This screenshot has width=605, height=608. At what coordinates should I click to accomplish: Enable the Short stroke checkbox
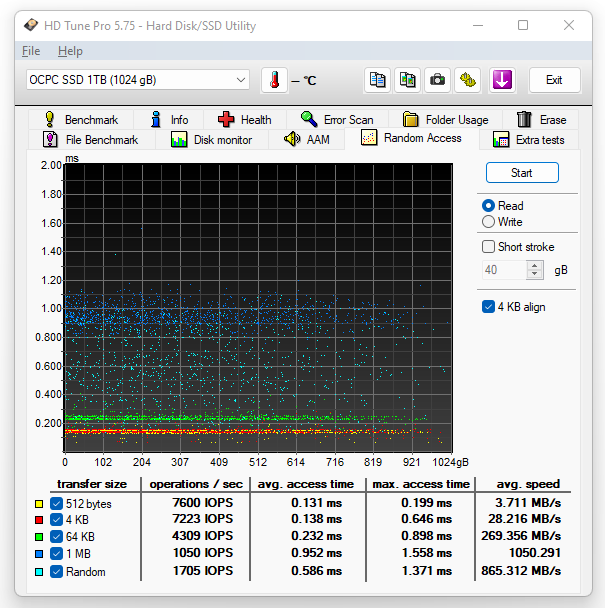pyautogui.click(x=488, y=247)
